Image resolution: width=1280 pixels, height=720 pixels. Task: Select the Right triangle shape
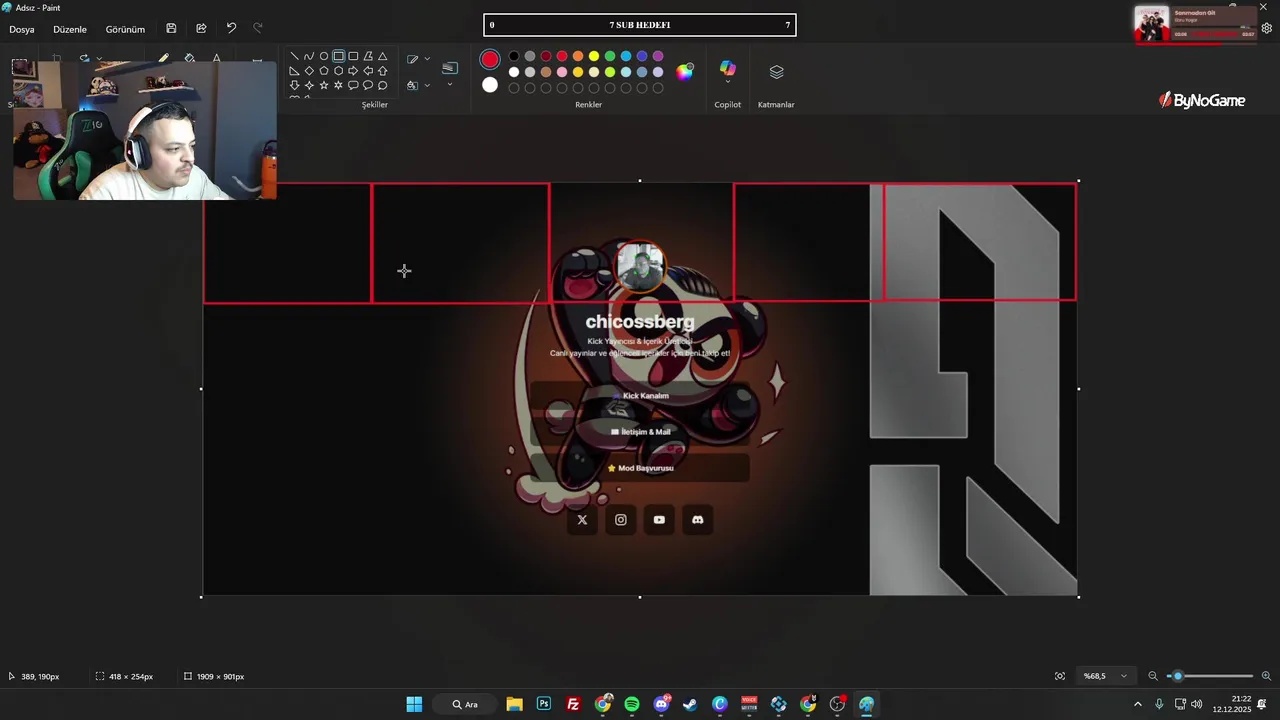click(294, 71)
